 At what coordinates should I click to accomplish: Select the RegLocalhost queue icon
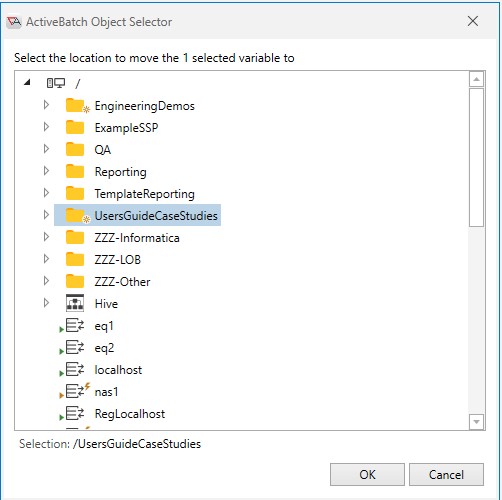pyautogui.click(x=75, y=413)
